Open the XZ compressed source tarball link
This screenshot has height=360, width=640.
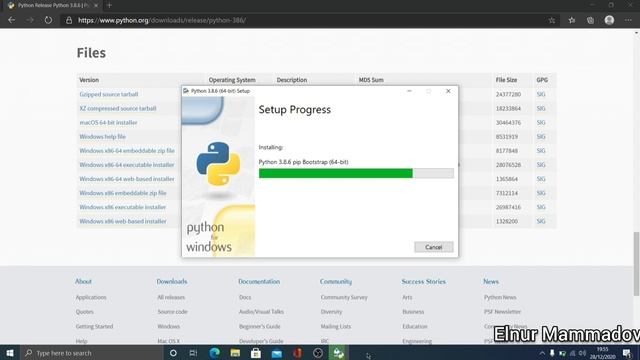118,109
